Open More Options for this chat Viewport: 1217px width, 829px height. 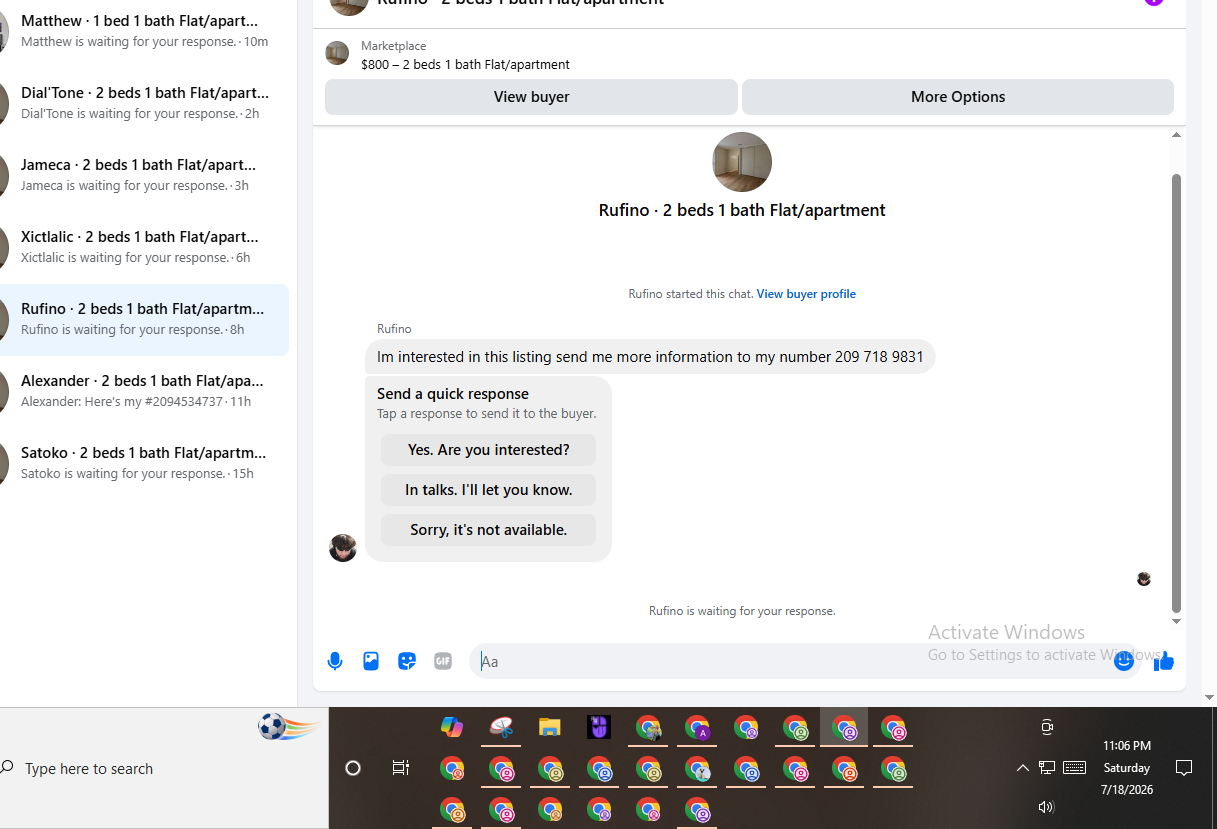point(958,97)
